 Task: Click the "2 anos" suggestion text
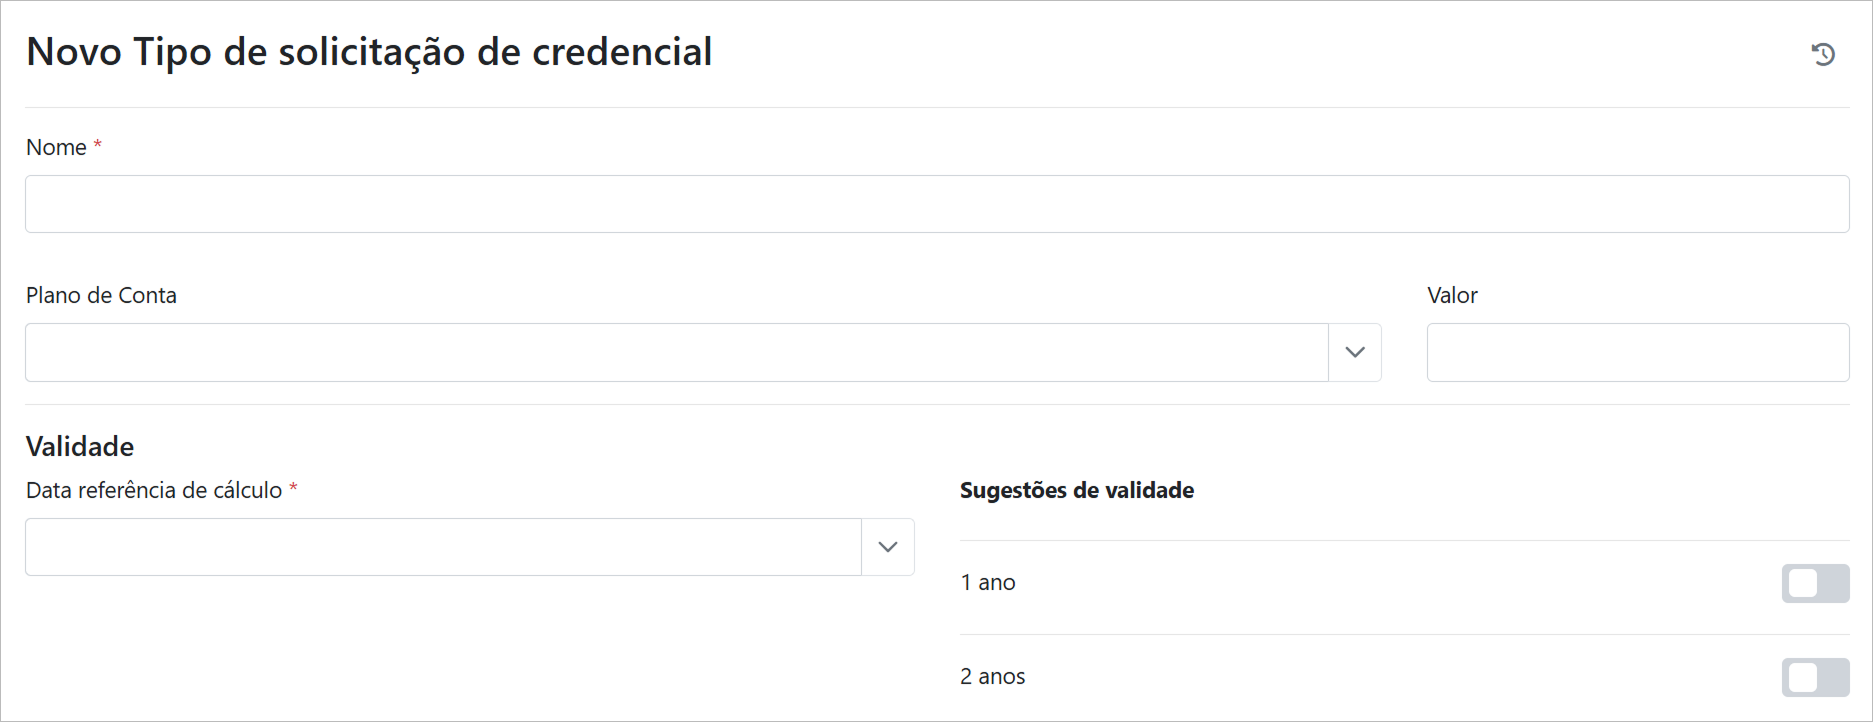tap(993, 677)
